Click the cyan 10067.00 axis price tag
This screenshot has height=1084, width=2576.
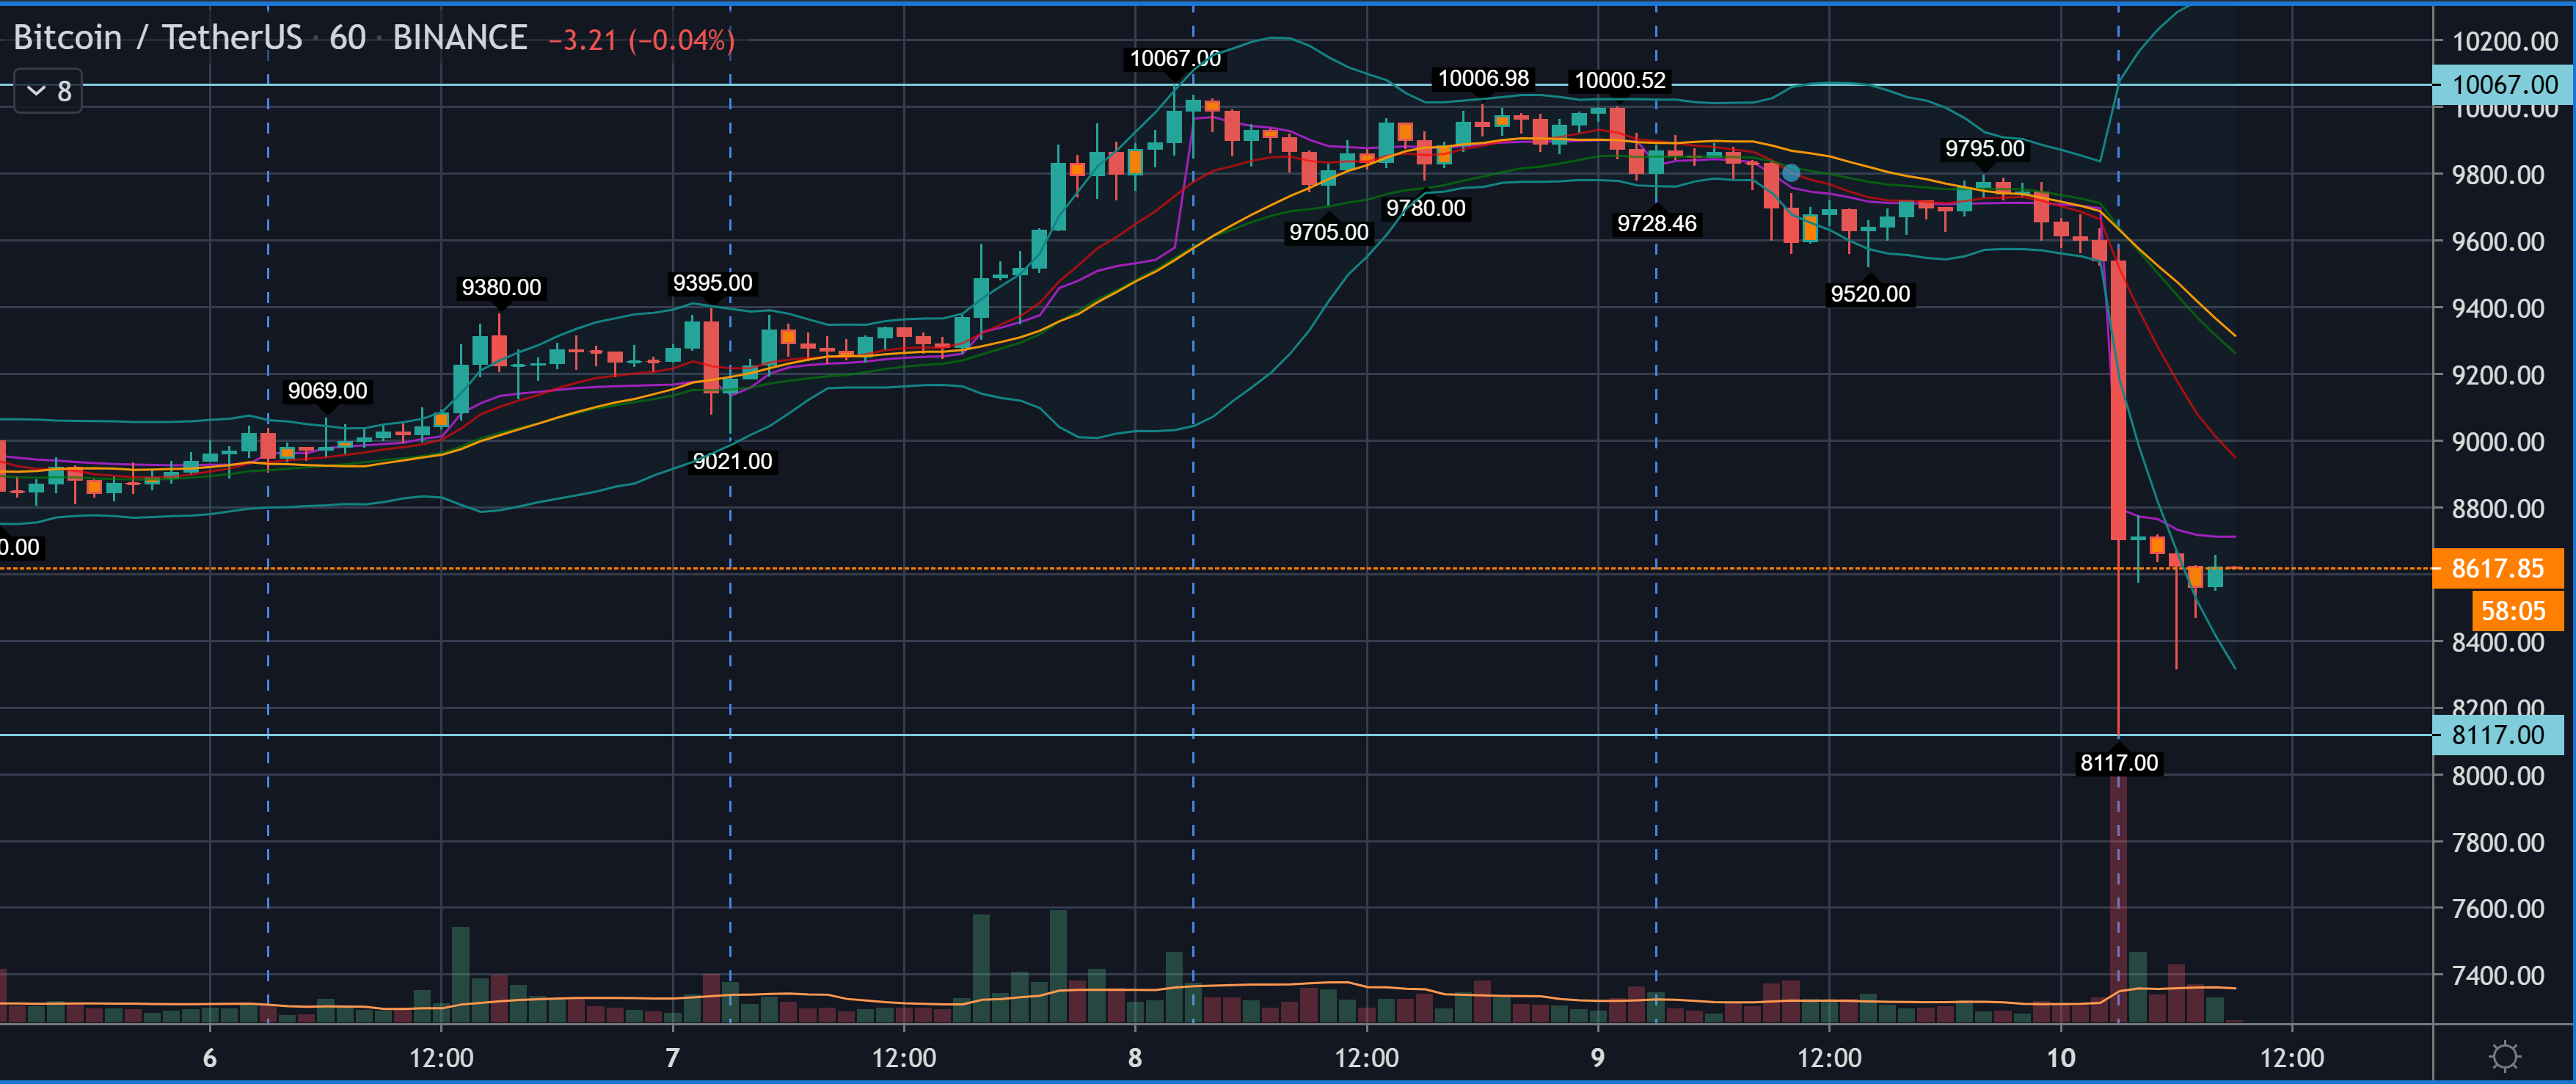(x=2503, y=85)
